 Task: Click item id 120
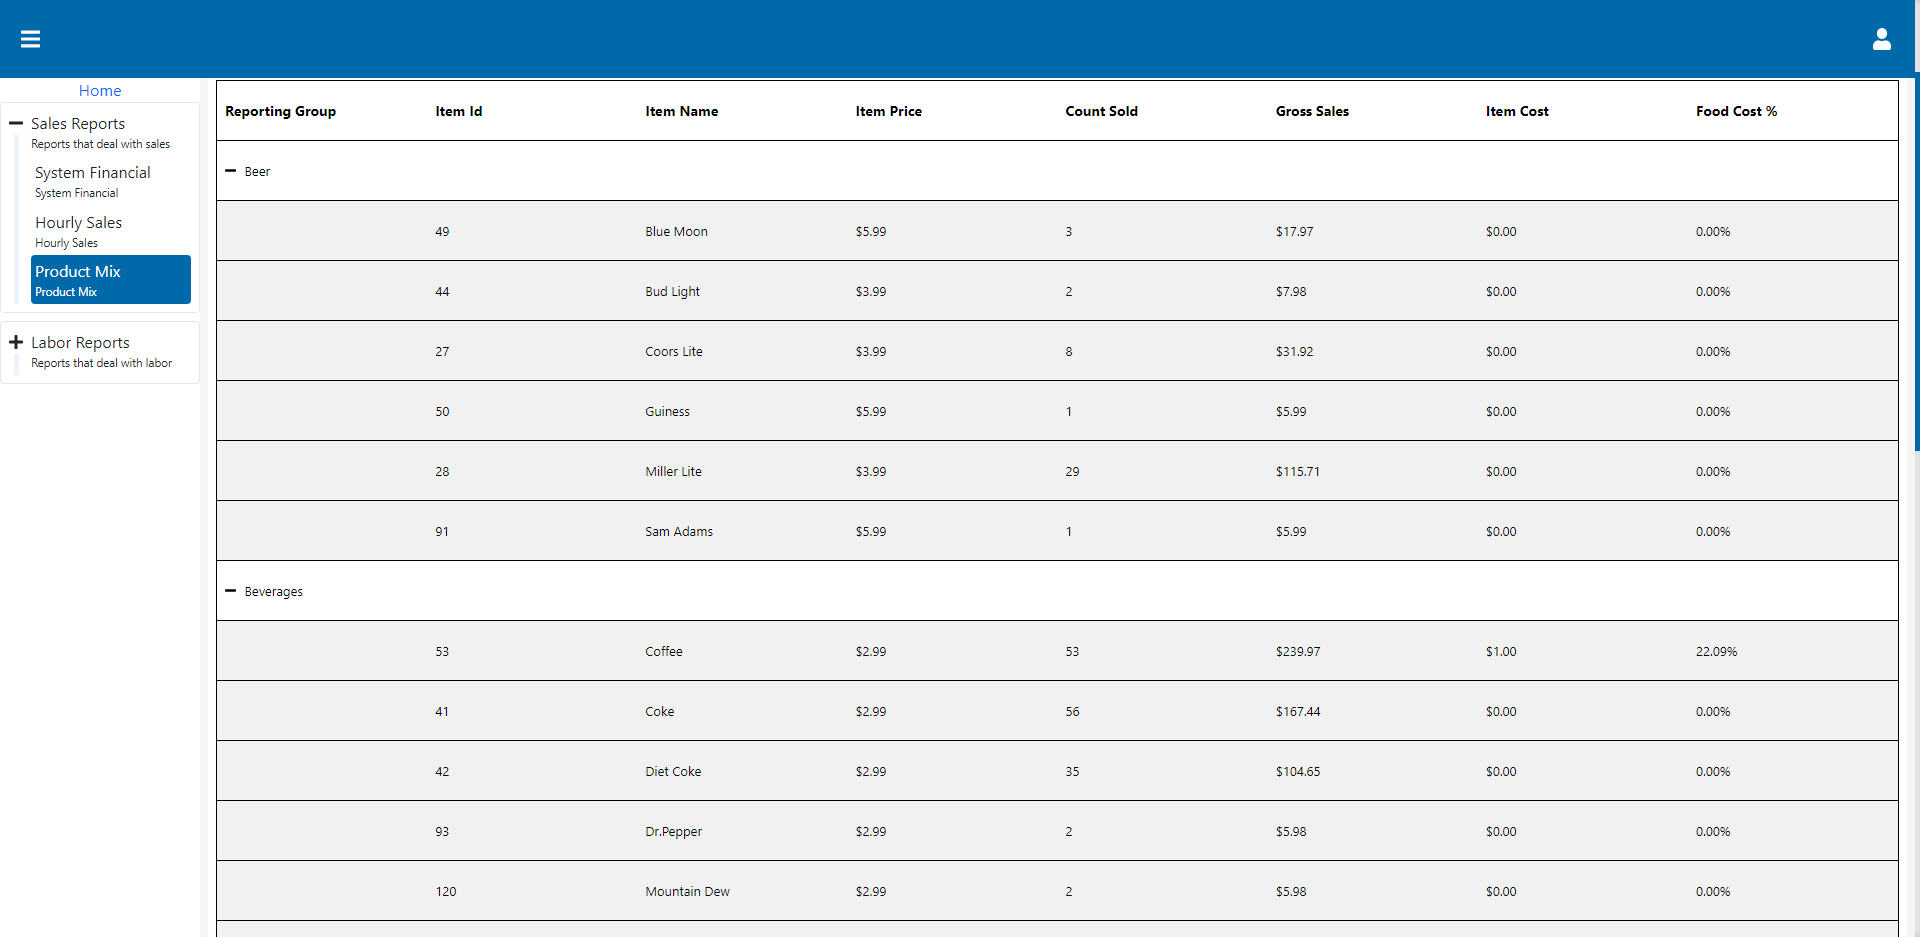(445, 891)
